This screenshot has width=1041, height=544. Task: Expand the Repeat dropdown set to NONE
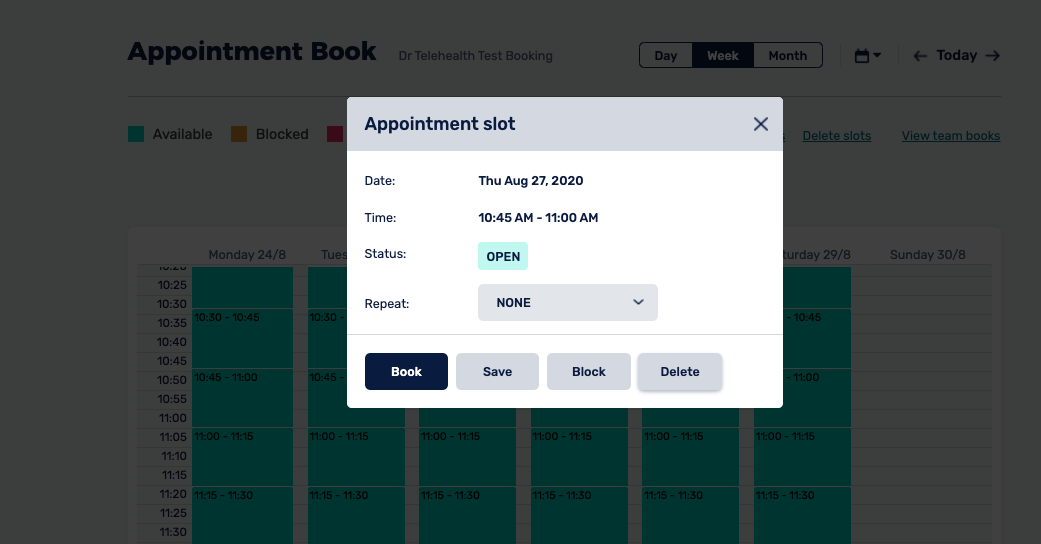pyautogui.click(x=567, y=302)
